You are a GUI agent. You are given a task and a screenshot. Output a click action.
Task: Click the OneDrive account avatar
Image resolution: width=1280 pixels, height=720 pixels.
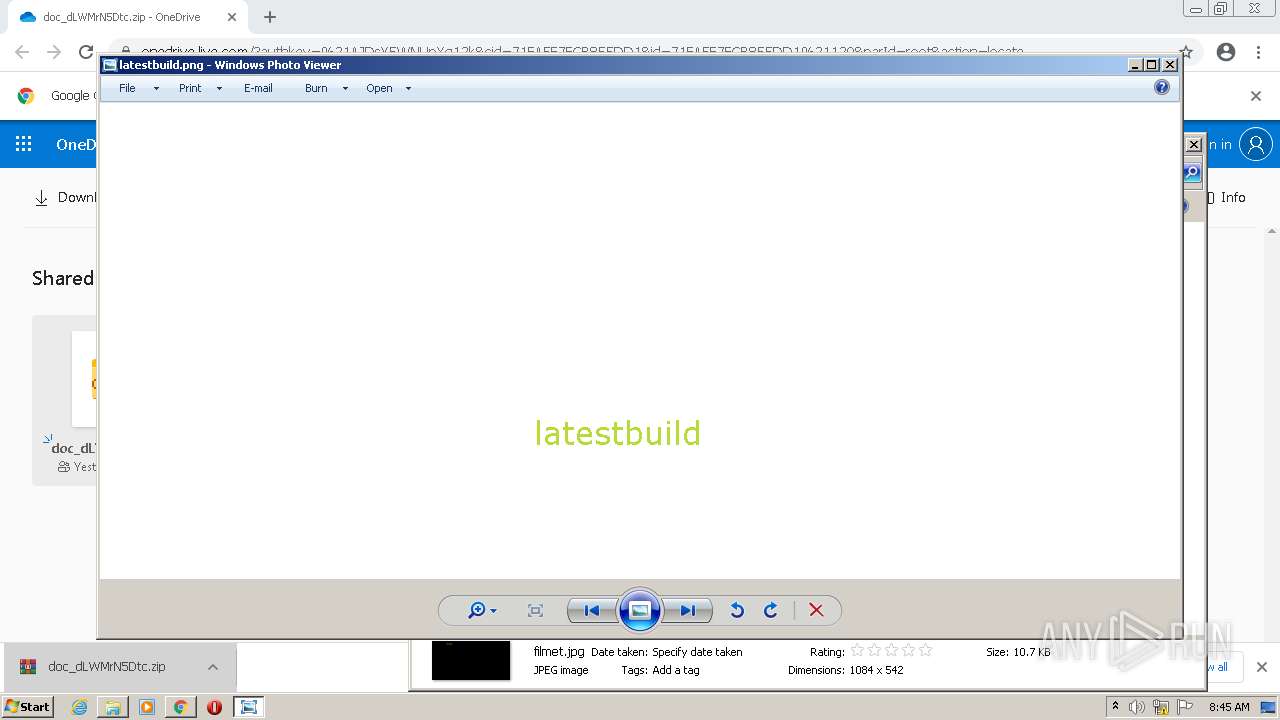[x=1256, y=144]
